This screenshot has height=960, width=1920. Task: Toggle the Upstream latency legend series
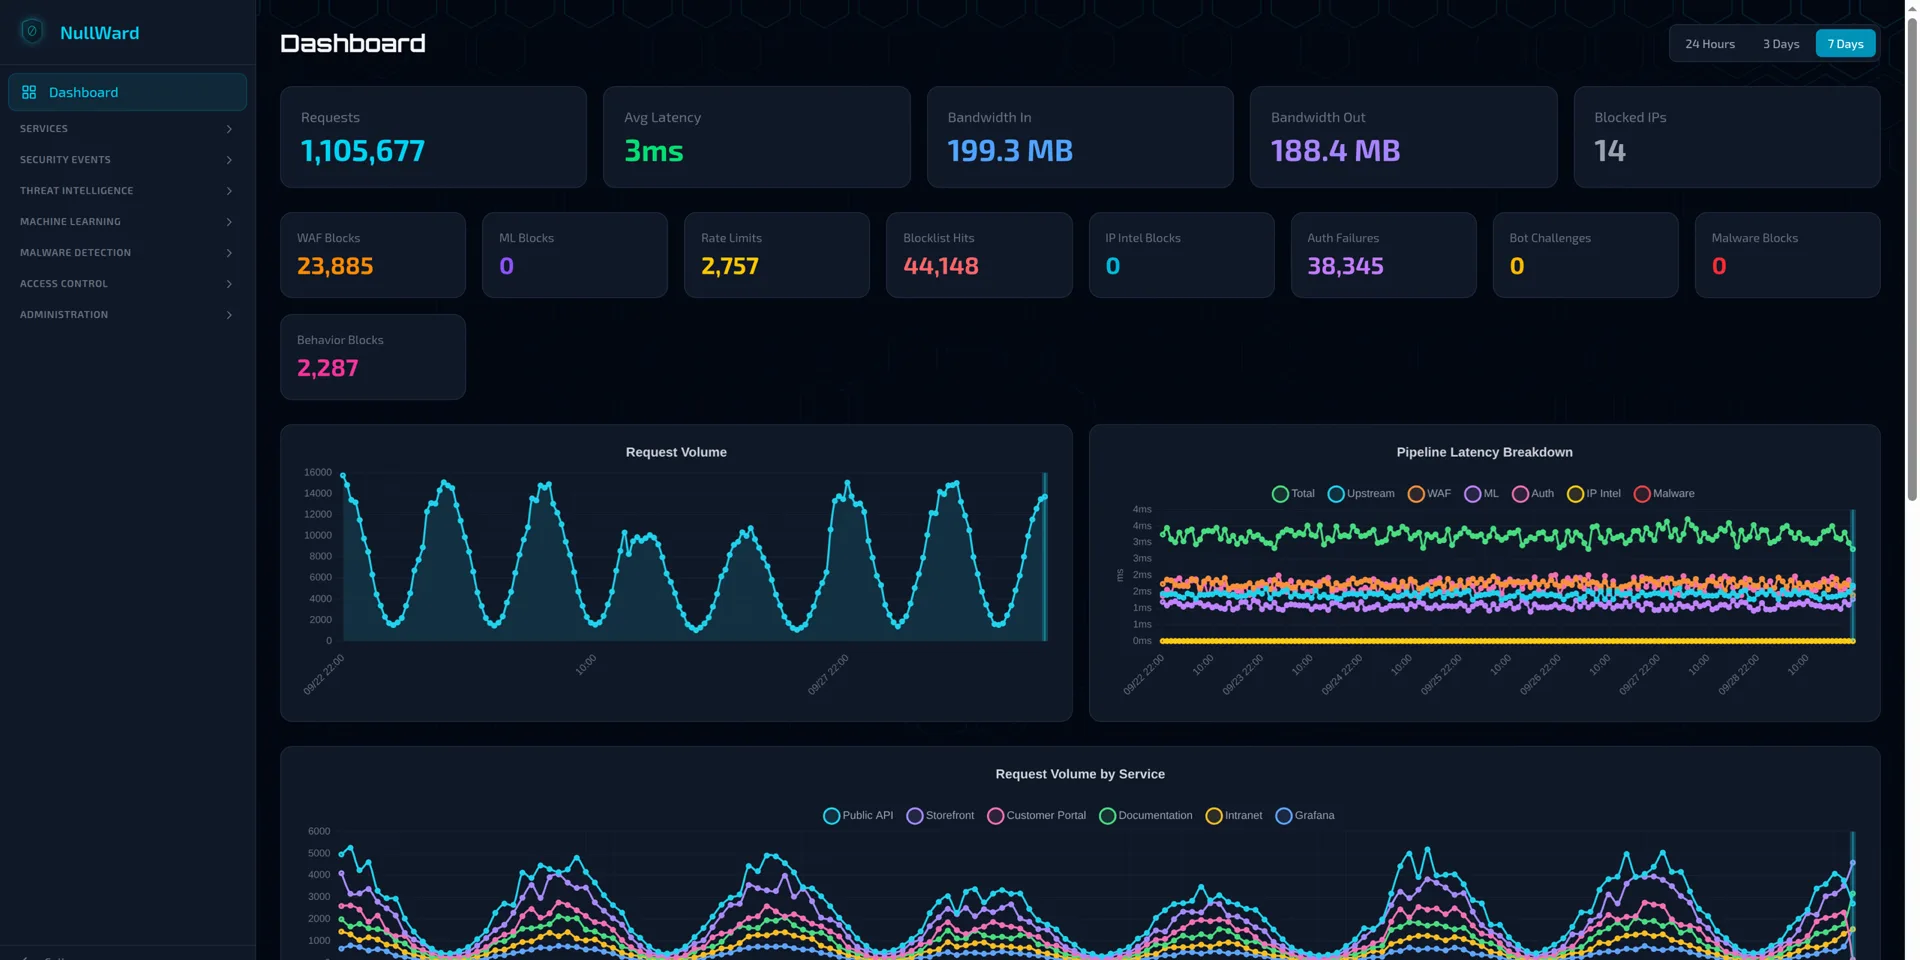pos(1361,494)
